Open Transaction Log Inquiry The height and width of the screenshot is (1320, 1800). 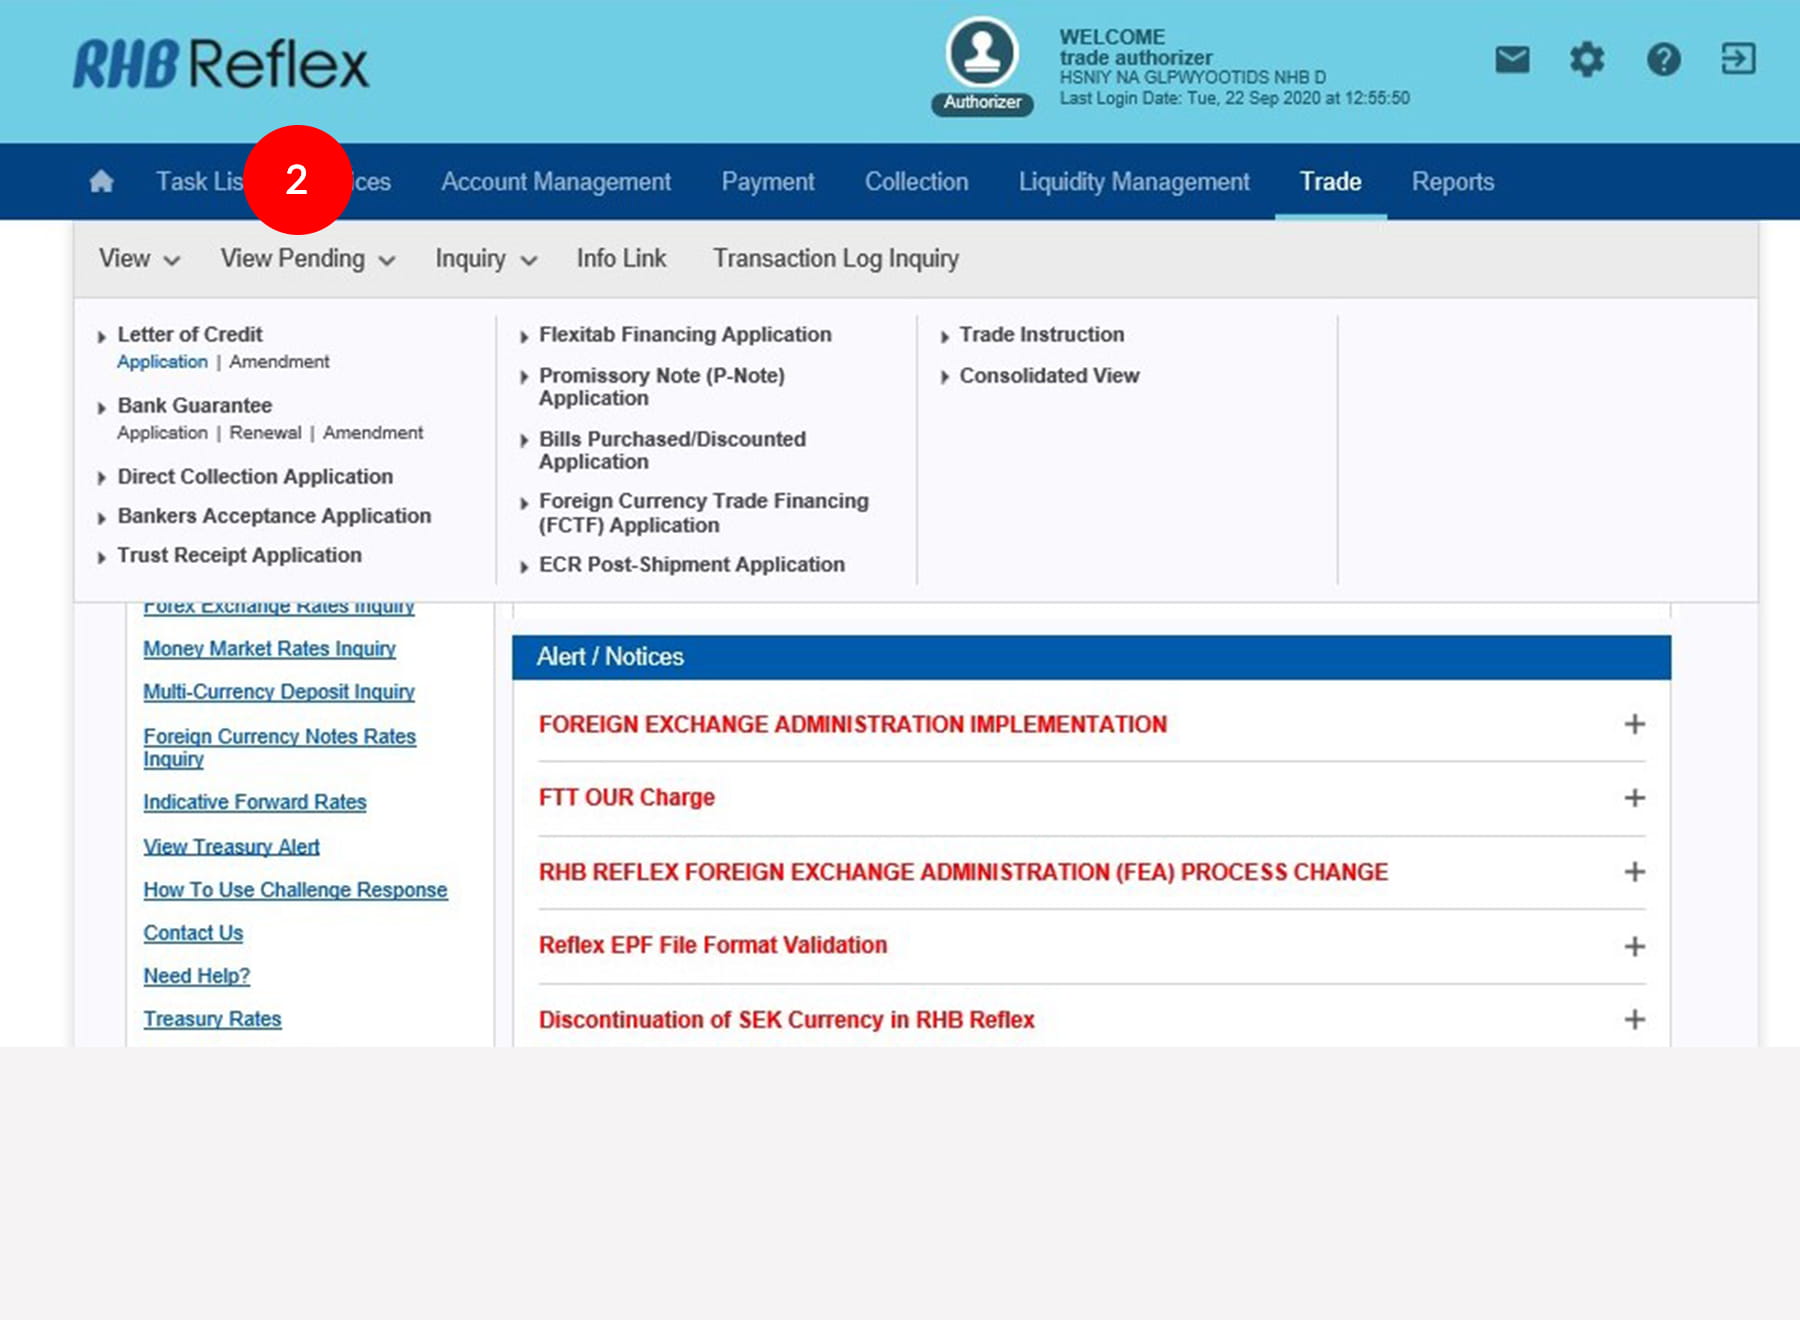pos(835,259)
